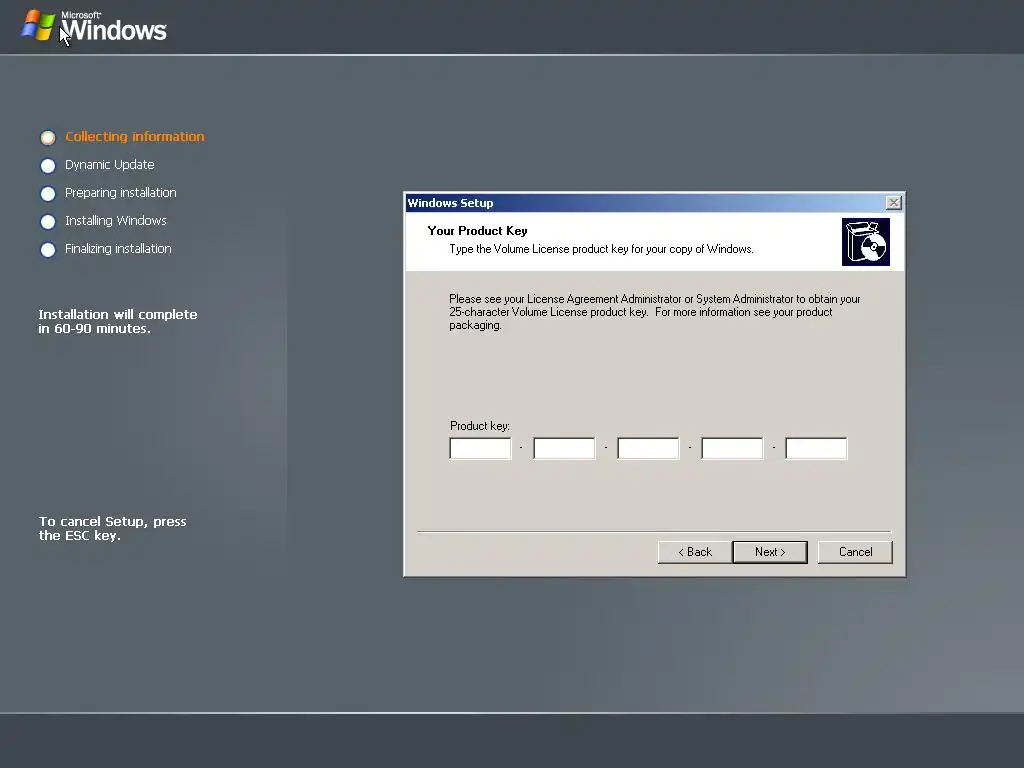The height and width of the screenshot is (768, 1024).
Task: Click the Finalizing installation step bullet
Action: coord(48,250)
